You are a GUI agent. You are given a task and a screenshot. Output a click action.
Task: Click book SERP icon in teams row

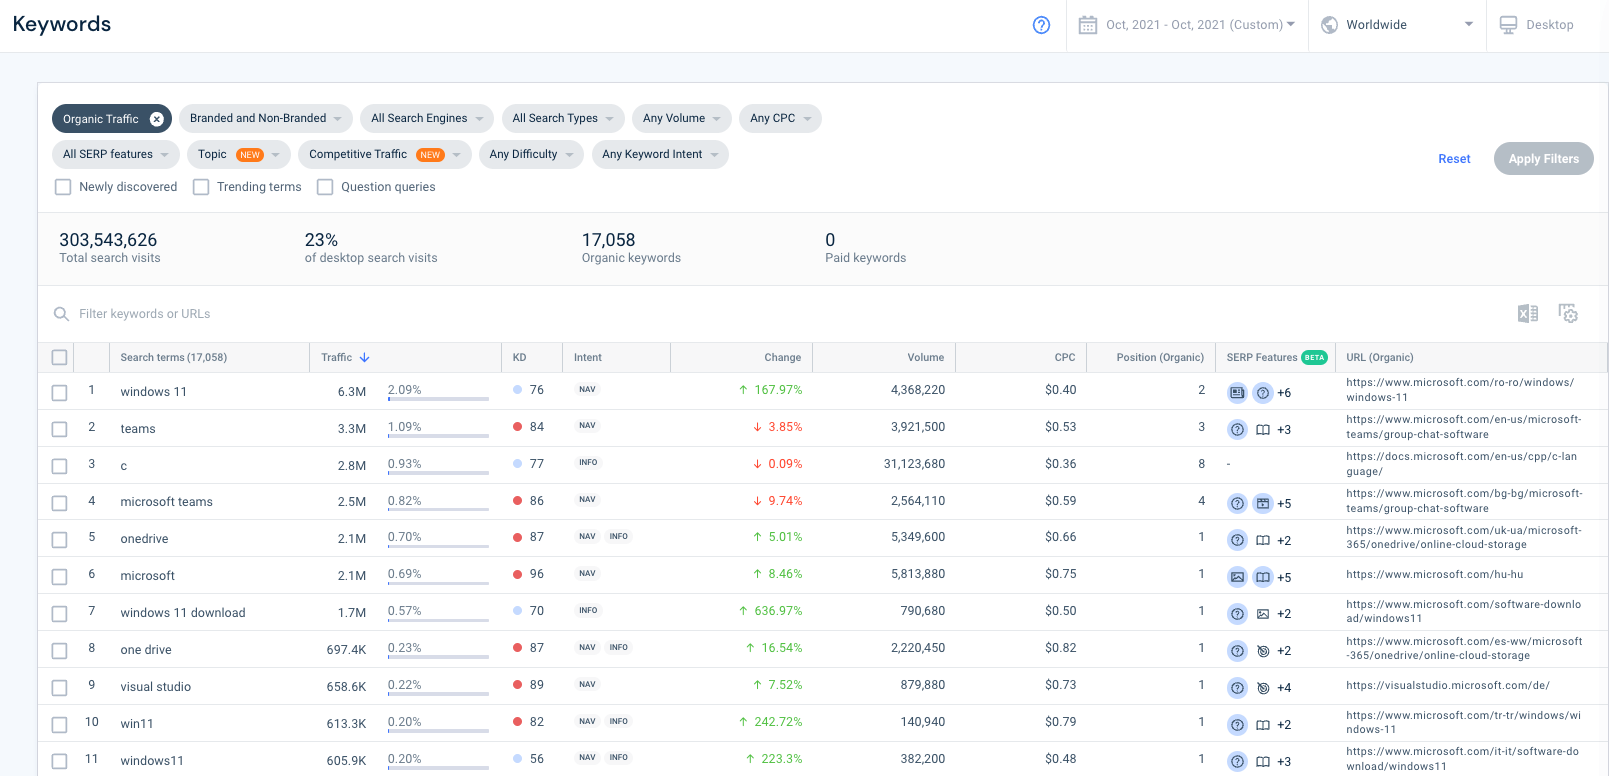1263,430
